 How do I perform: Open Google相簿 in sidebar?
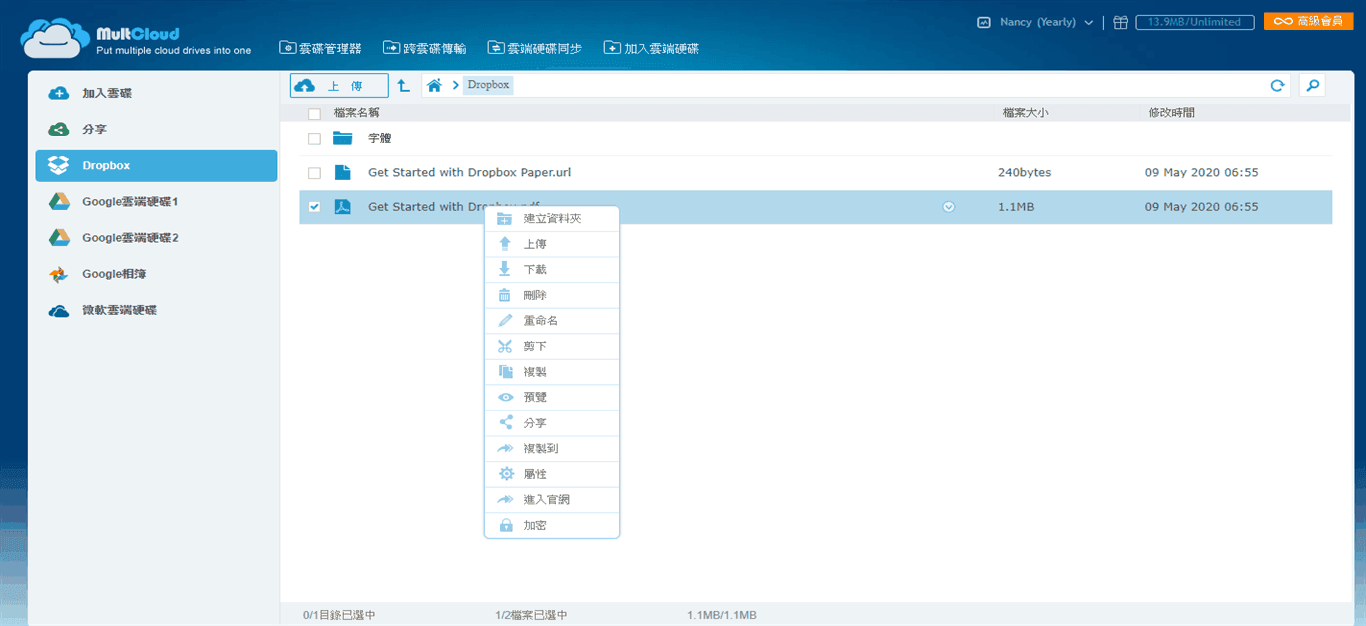coord(156,274)
